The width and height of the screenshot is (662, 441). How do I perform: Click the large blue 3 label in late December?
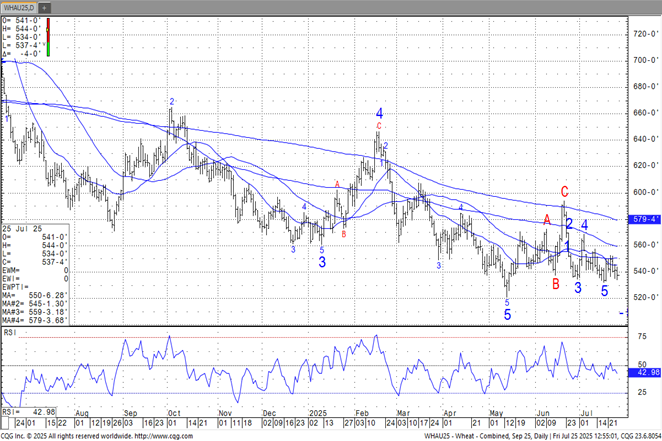322,262
